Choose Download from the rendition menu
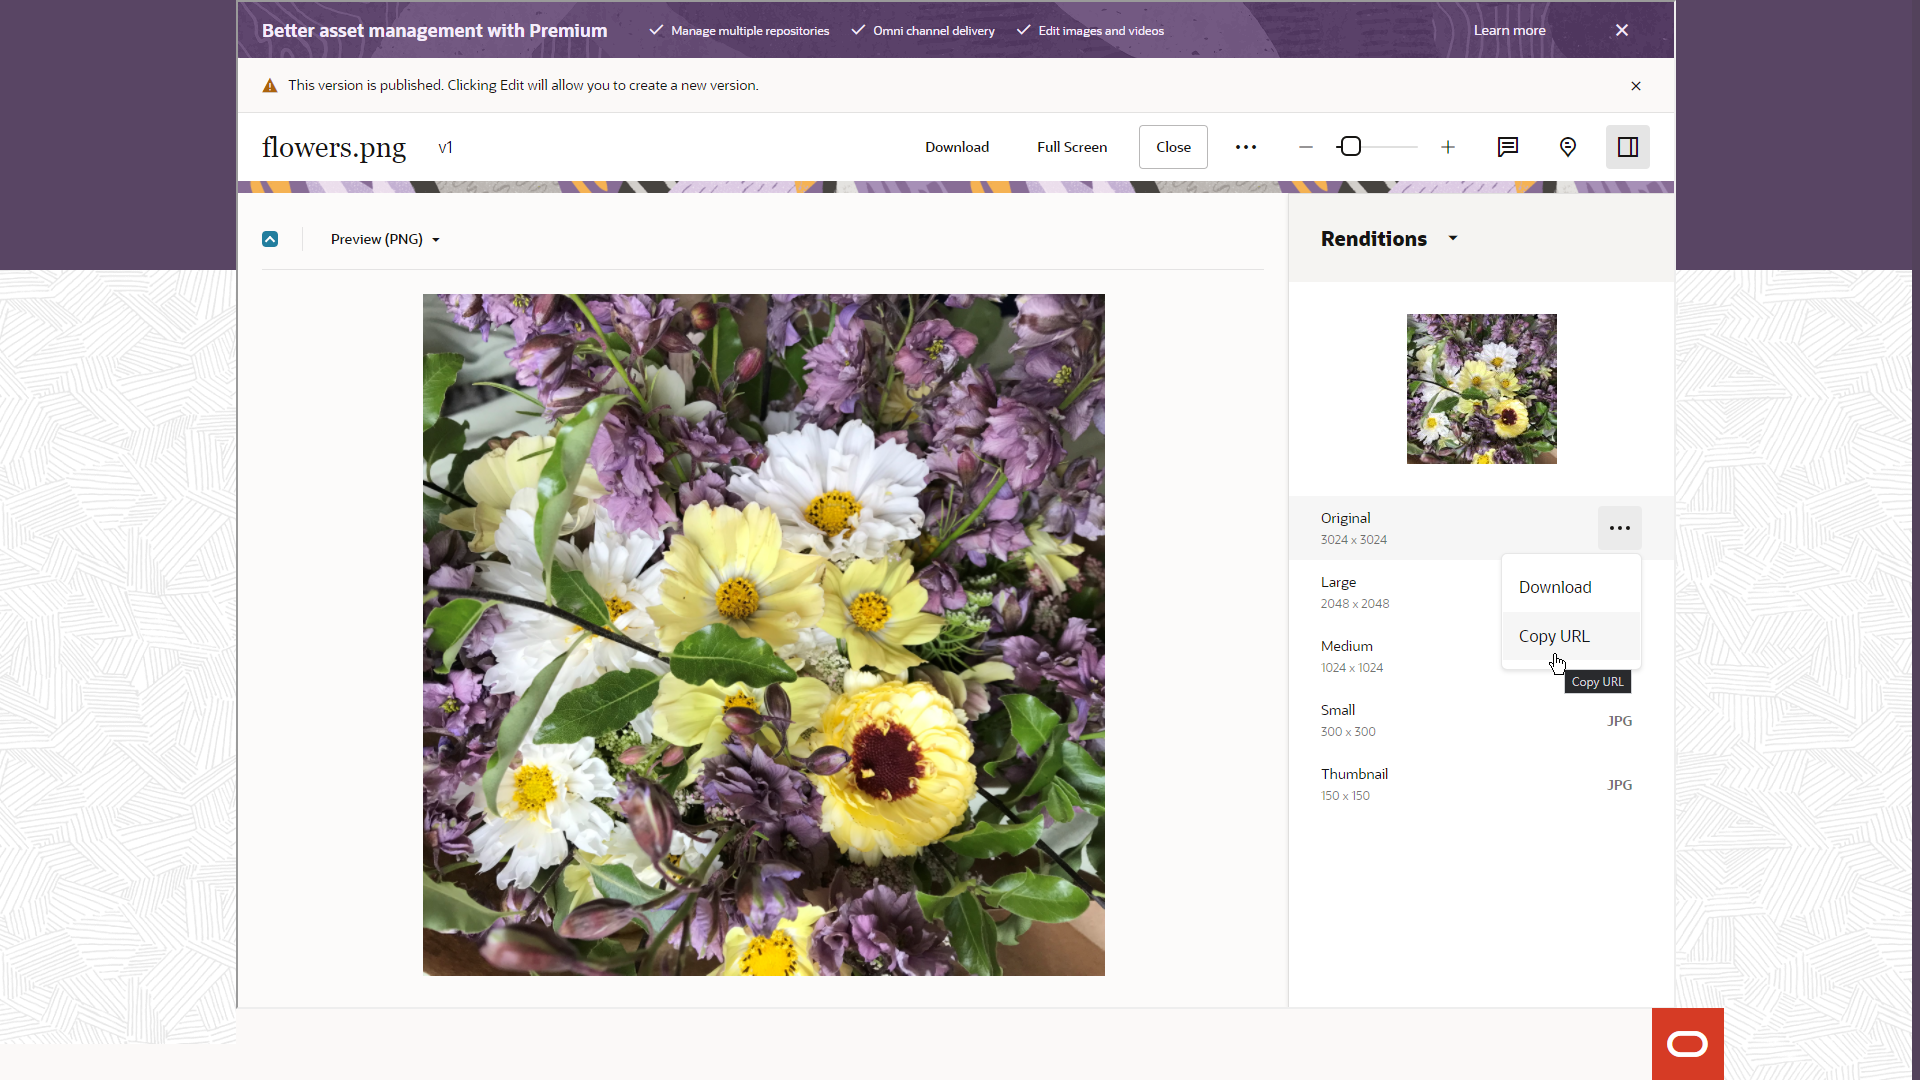The width and height of the screenshot is (1920, 1080). click(x=1554, y=587)
